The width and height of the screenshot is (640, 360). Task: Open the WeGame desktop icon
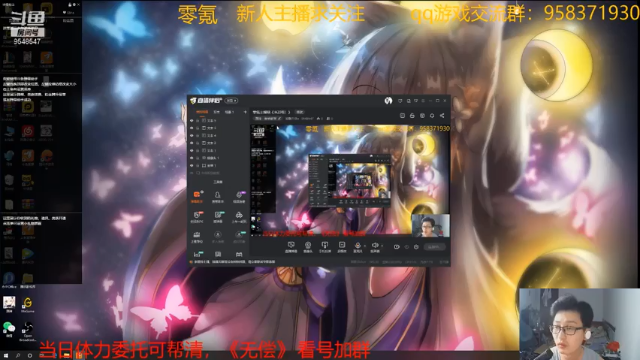28,304
